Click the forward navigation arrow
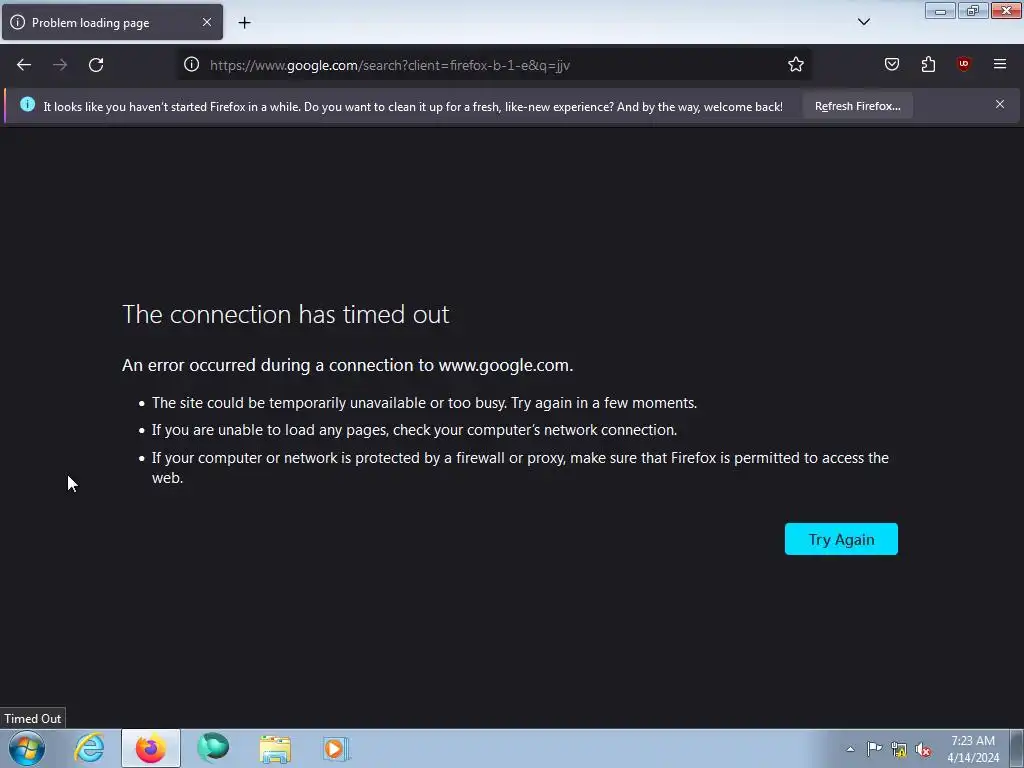This screenshot has height=768, width=1024. coord(60,65)
